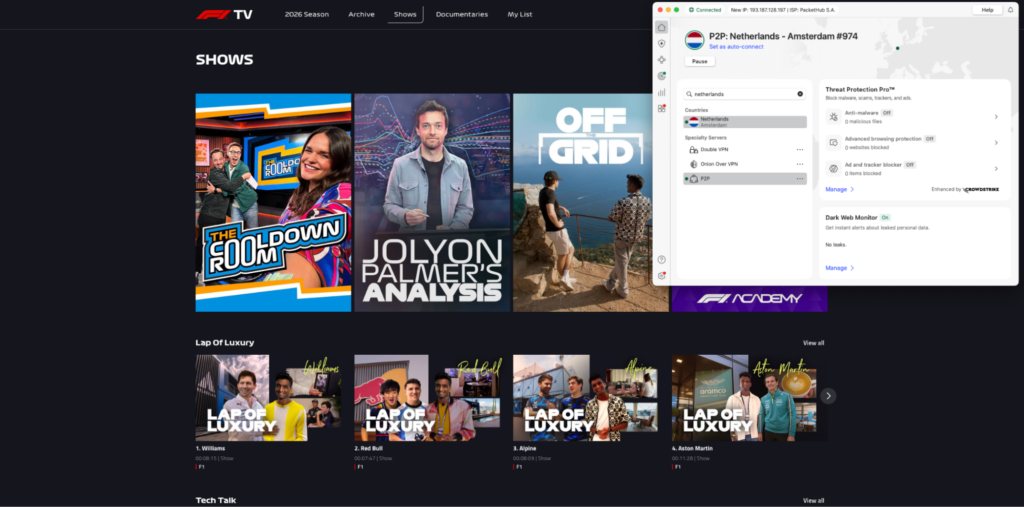Open Double VPN more options menu
Viewport: 1024px width, 507px height.
coord(799,150)
